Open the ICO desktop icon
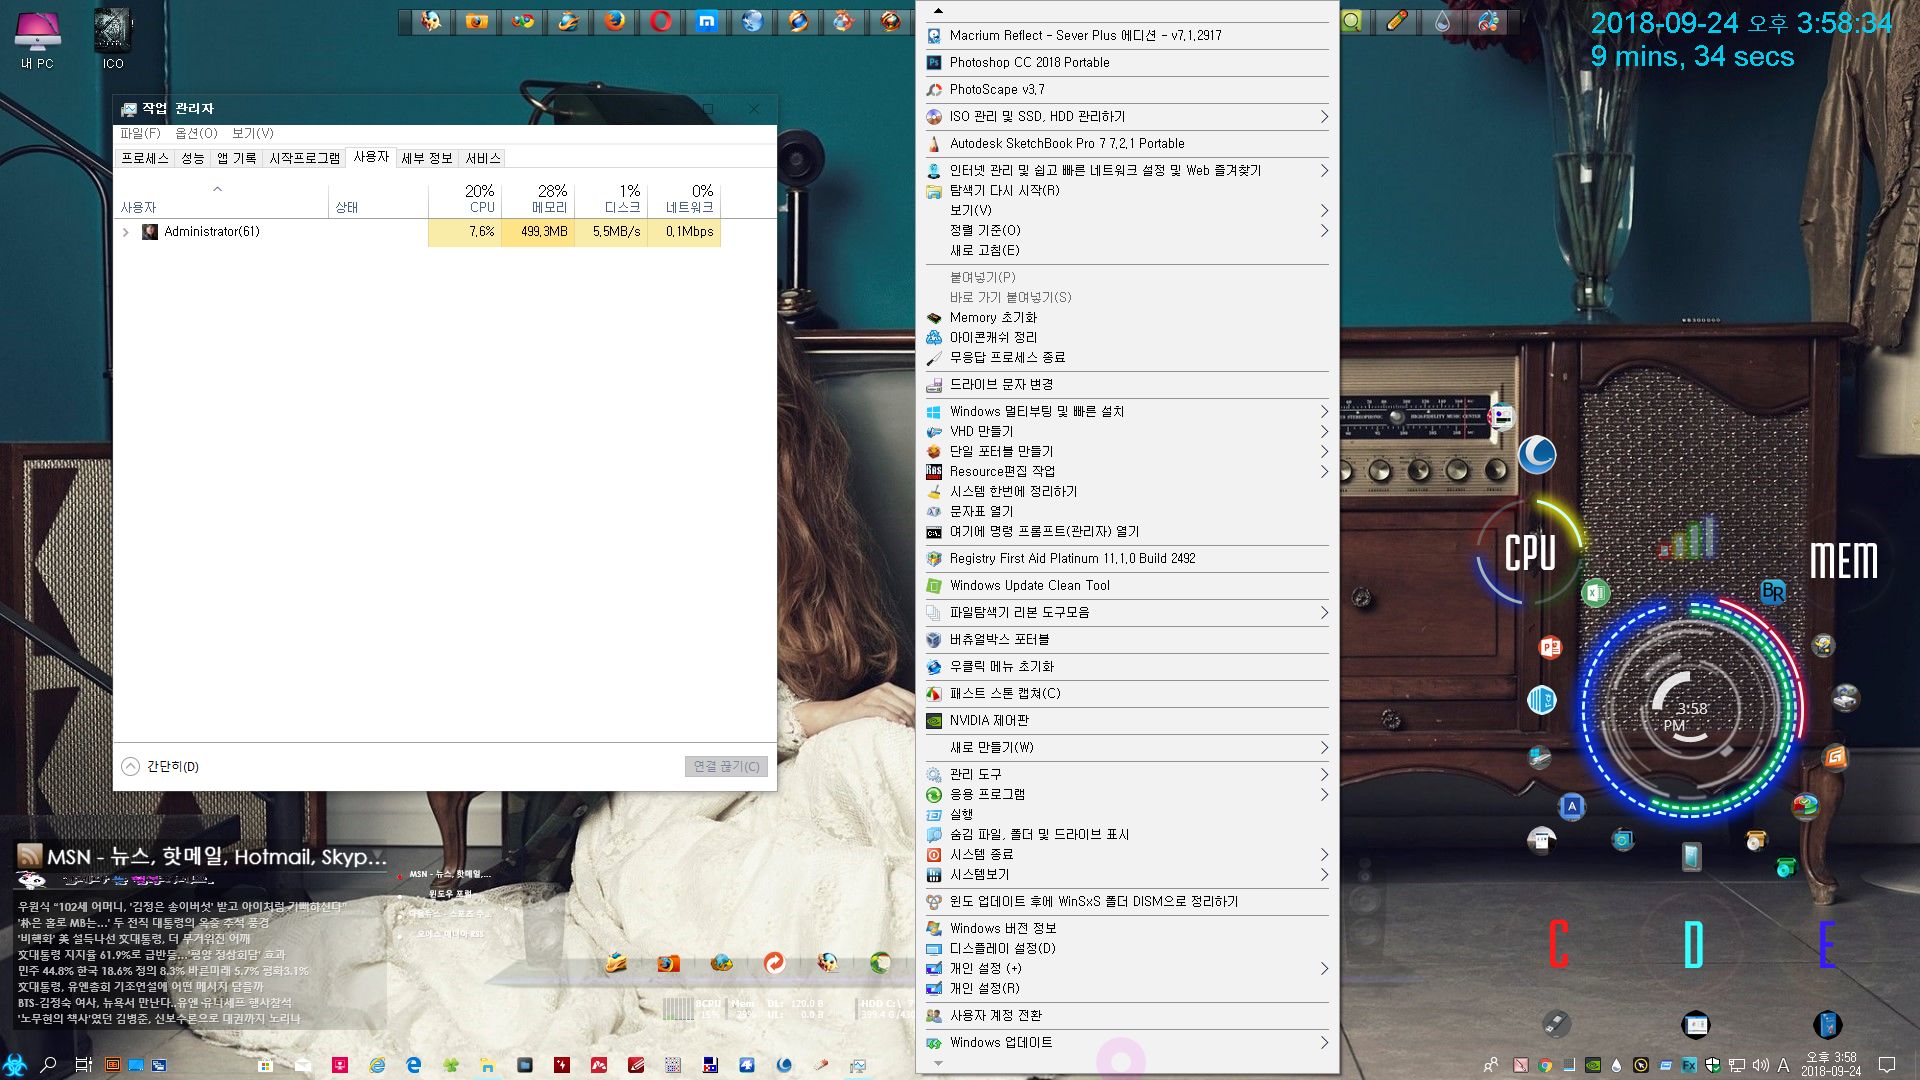 tap(113, 40)
